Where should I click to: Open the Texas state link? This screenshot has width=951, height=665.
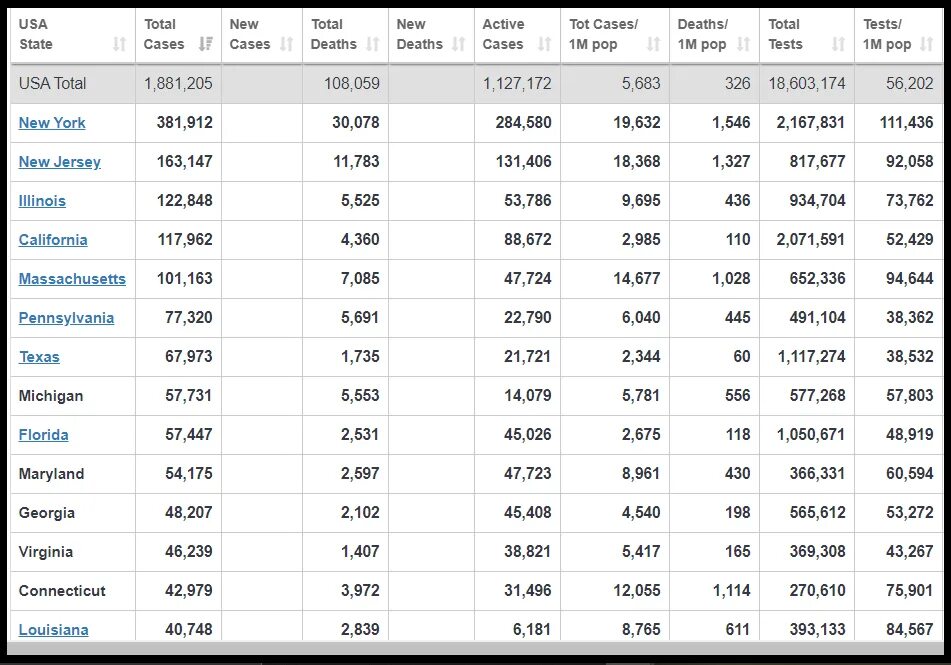point(39,357)
